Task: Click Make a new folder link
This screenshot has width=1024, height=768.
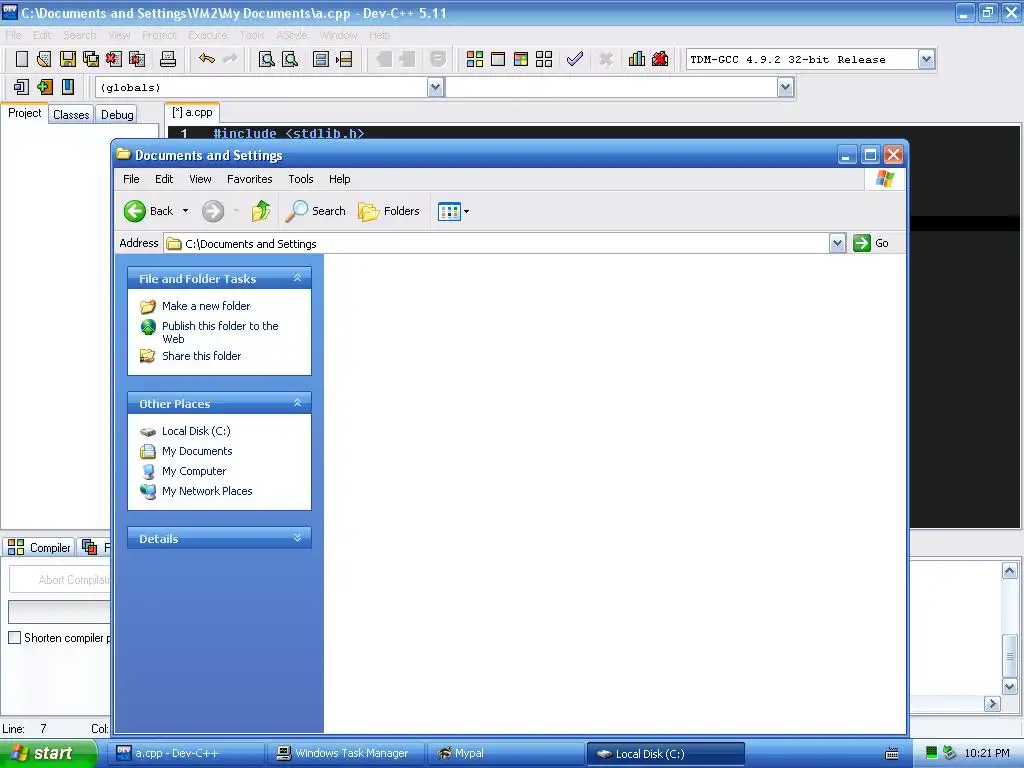Action: (206, 306)
